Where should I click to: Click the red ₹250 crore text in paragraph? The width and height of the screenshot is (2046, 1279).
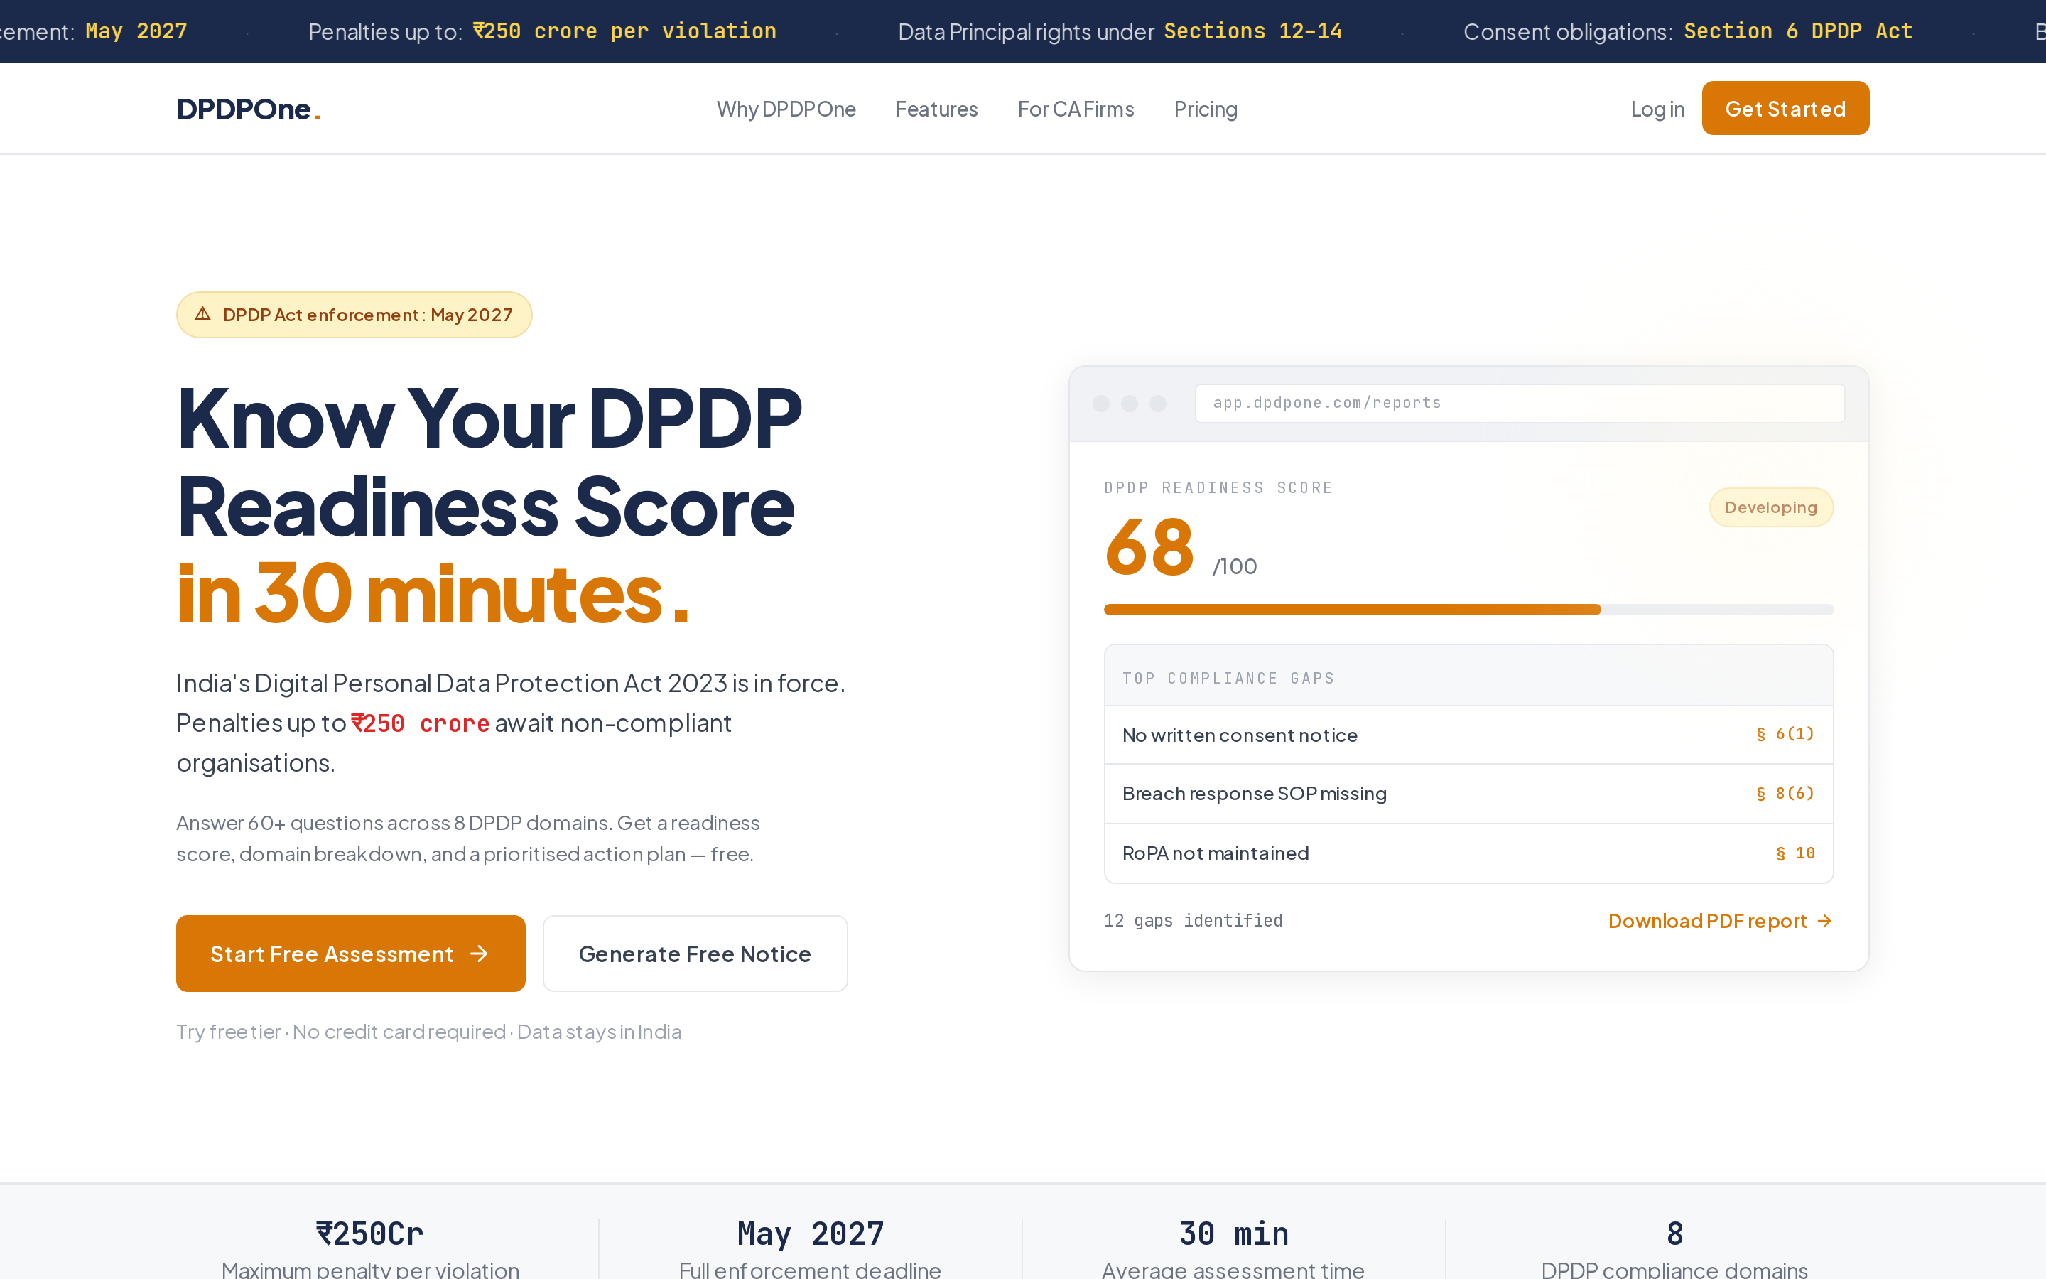click(420, 723)
